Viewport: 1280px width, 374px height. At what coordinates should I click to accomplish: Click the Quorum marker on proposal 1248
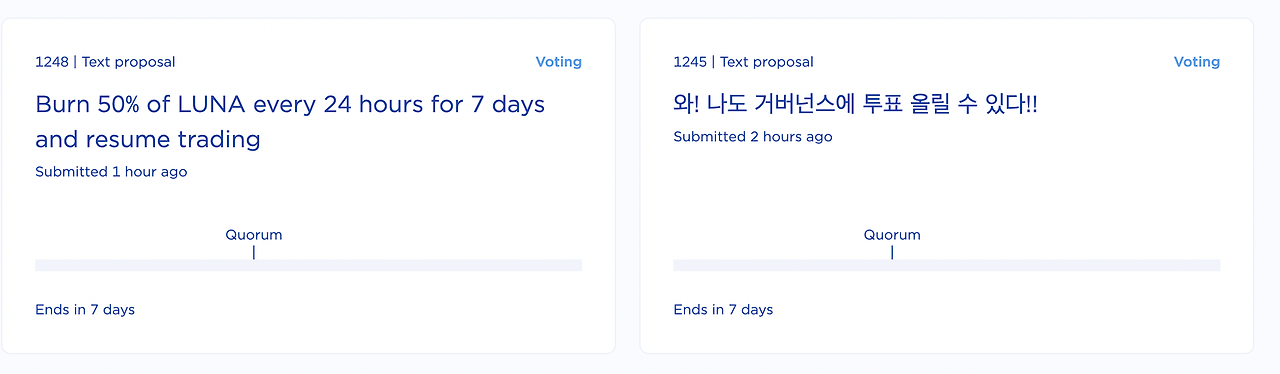coord(254,253)
